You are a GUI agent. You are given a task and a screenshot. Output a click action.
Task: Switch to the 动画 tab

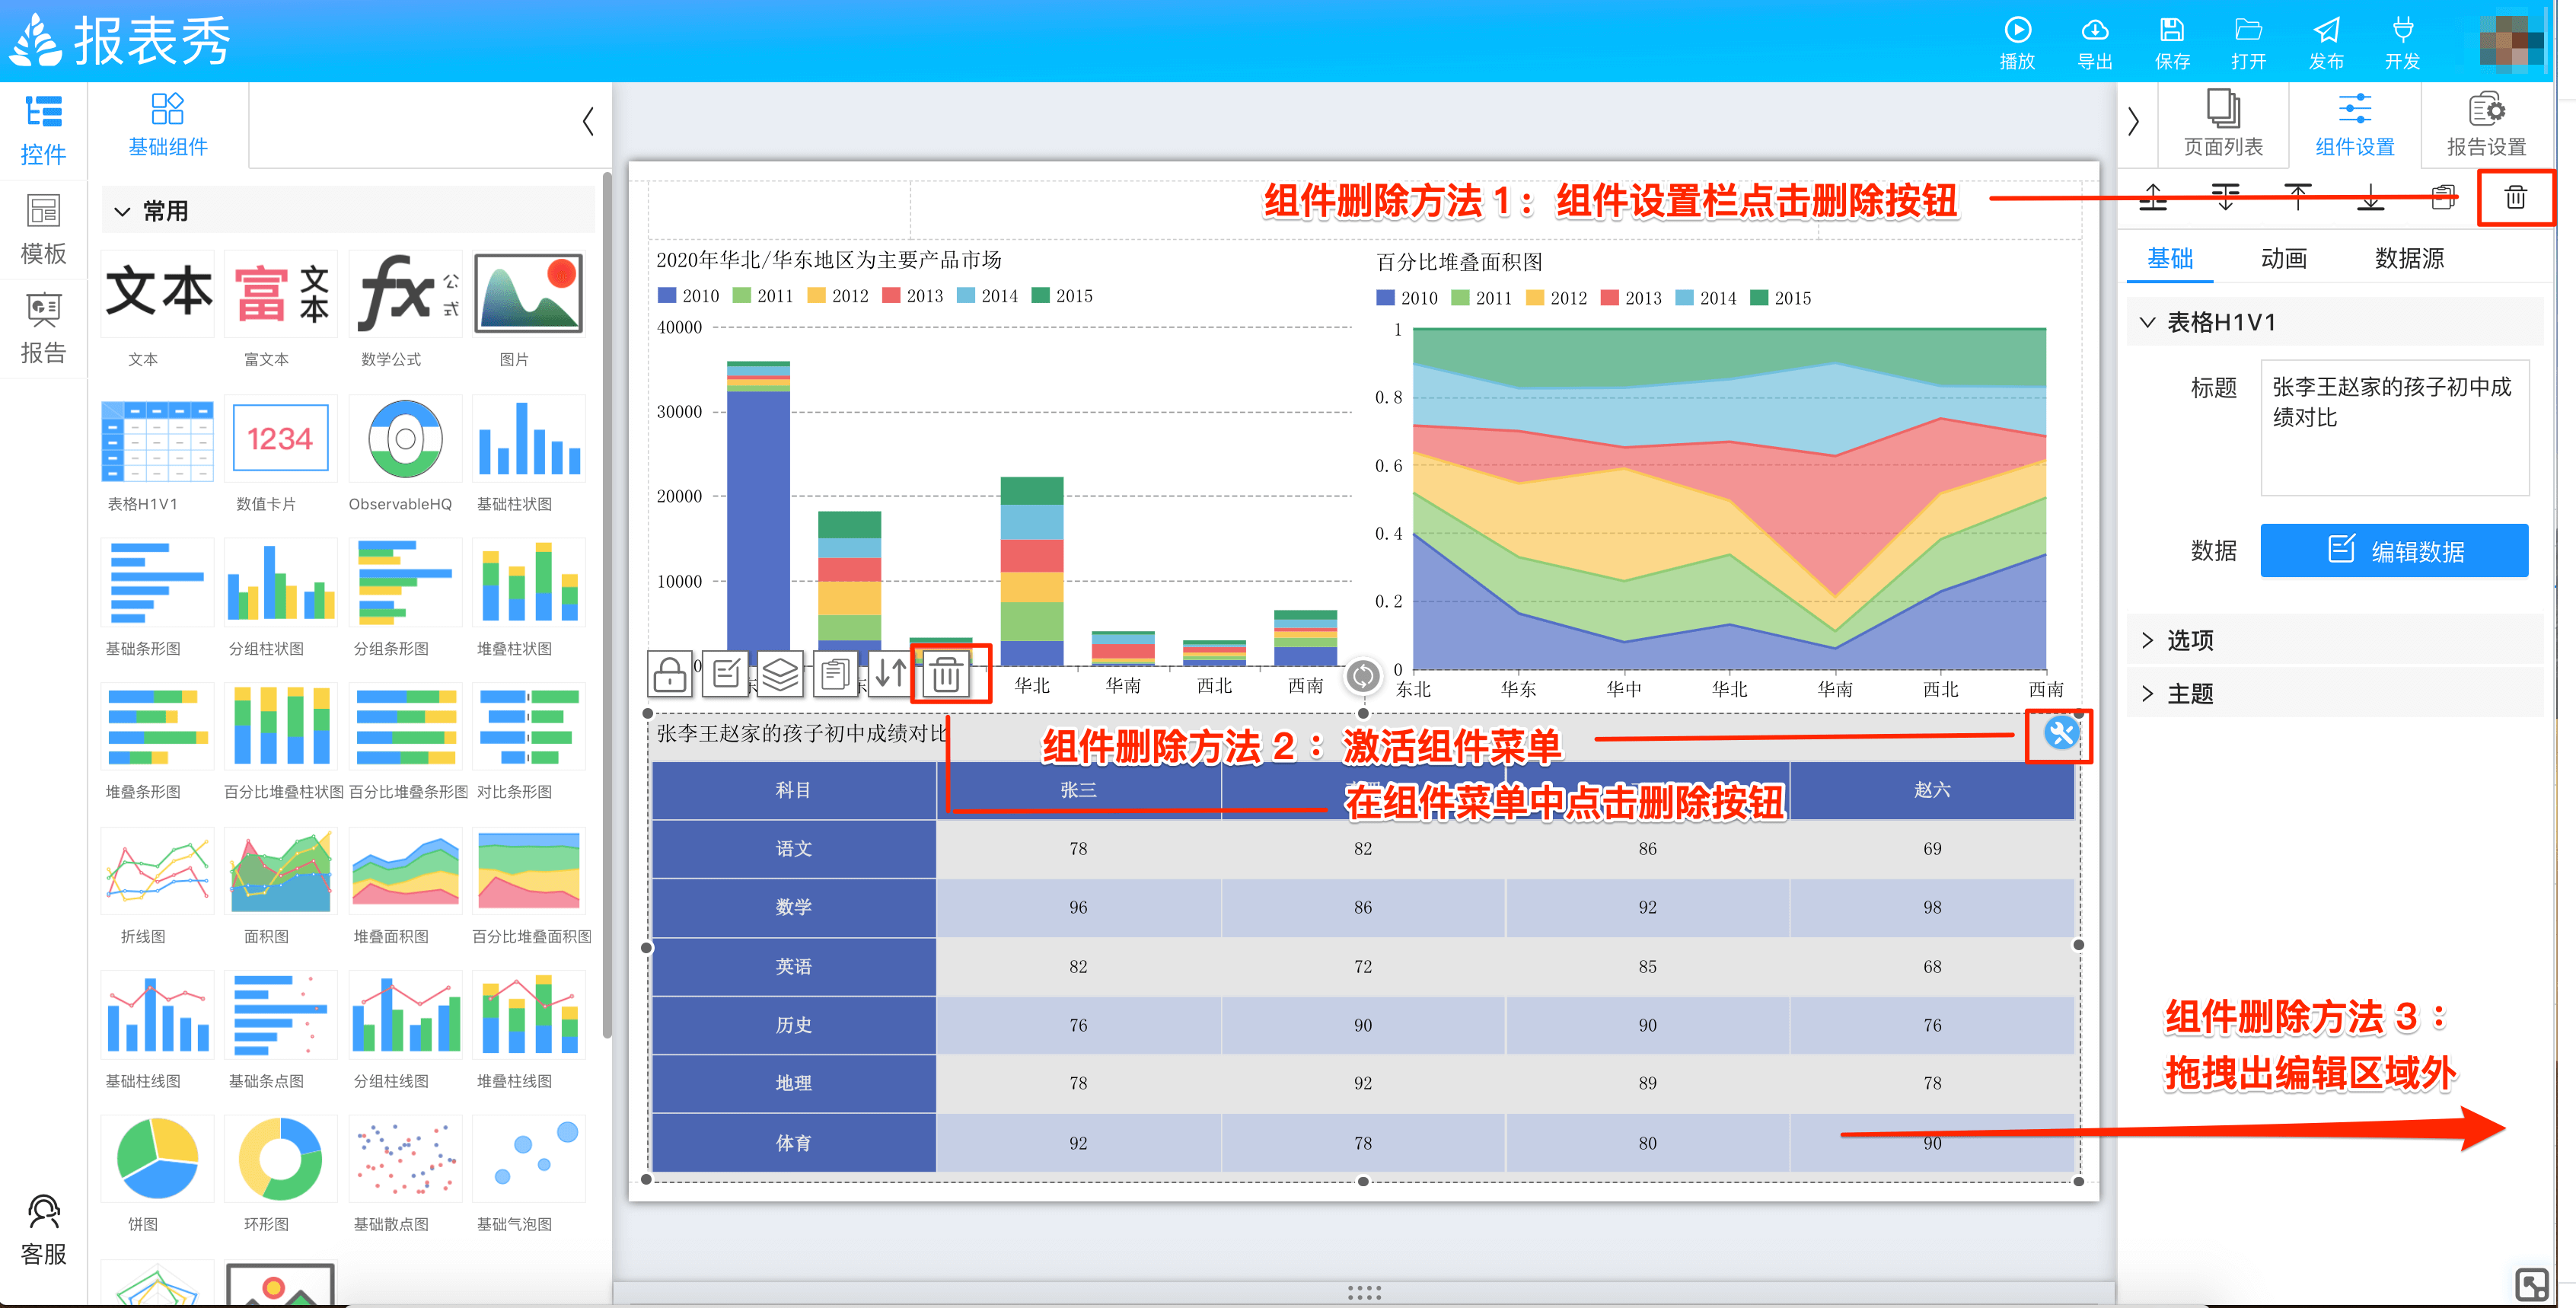pyautogui.click(x=2283, y=258)
